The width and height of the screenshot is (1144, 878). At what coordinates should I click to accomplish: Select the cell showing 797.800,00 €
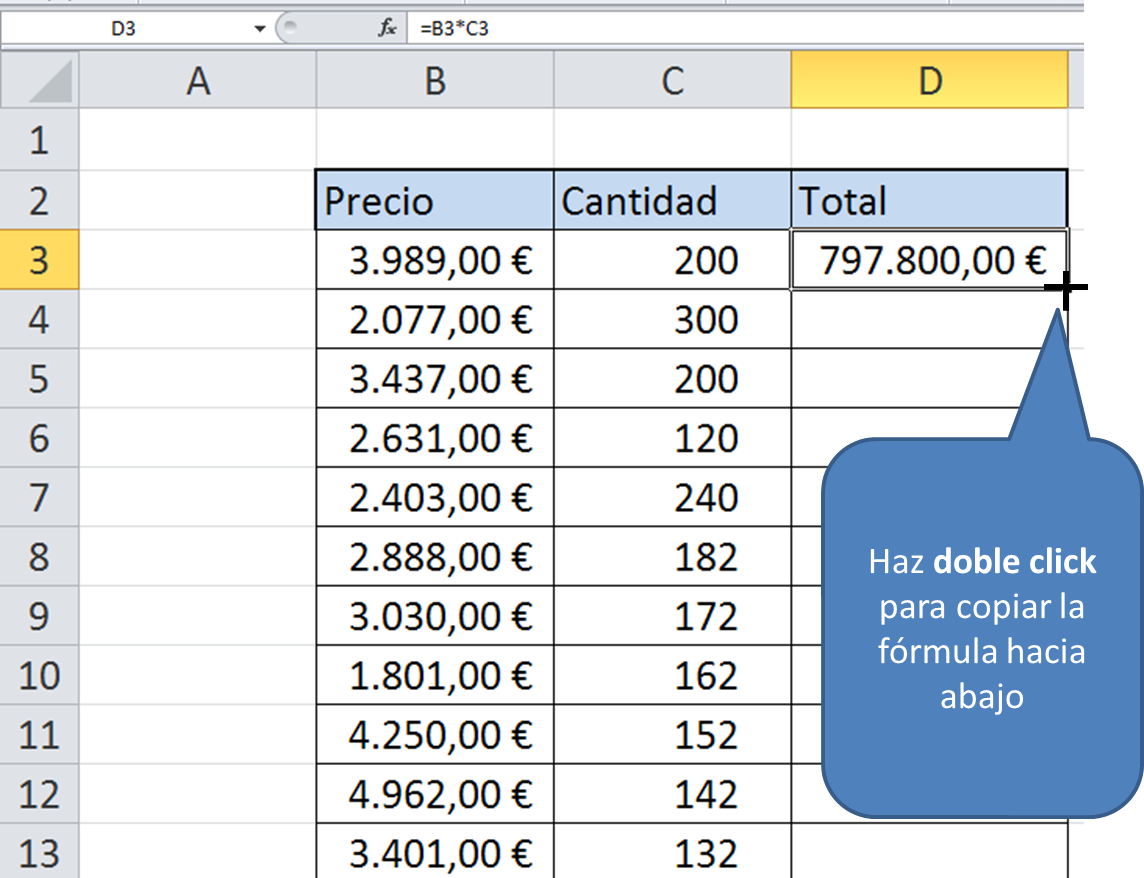point(929,260)
